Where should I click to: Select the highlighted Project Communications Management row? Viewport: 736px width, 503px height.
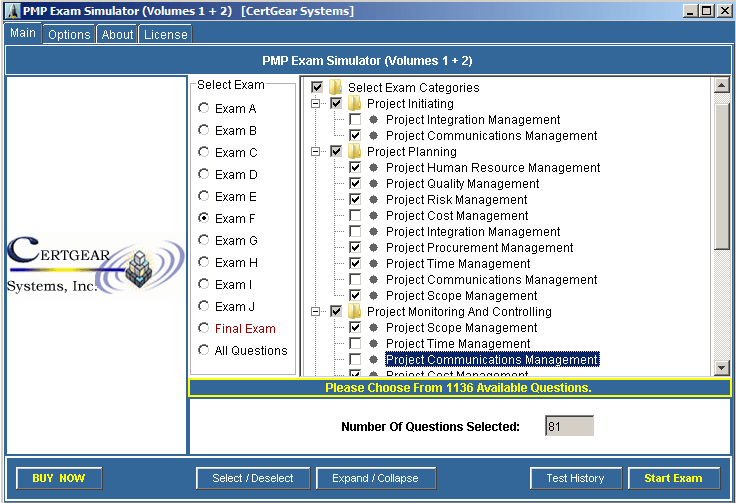(x=492, y=359)
